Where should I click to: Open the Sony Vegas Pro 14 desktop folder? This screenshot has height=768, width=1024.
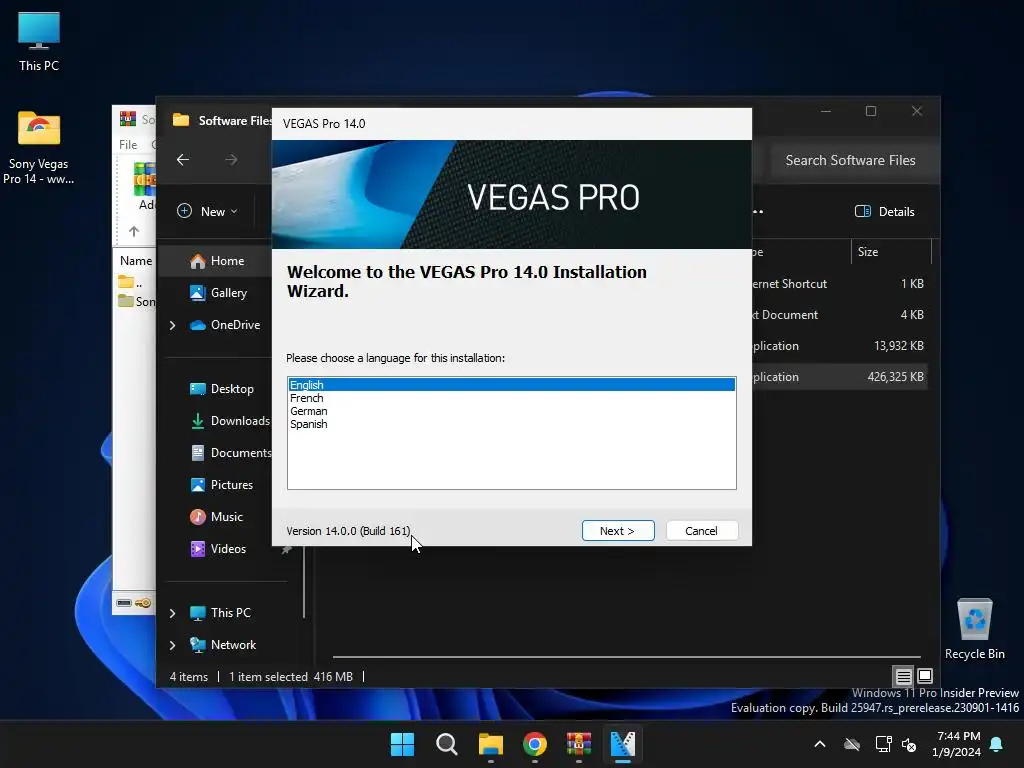click(x=39, y=148)
